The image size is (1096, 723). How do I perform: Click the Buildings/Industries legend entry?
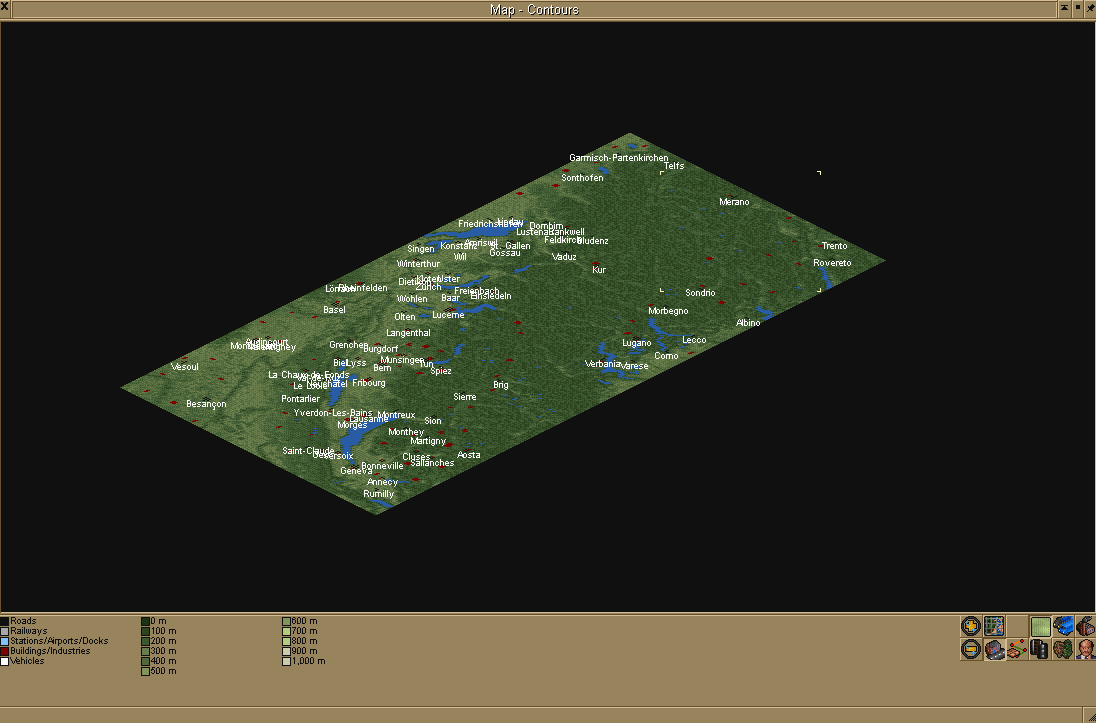point(45,651)
